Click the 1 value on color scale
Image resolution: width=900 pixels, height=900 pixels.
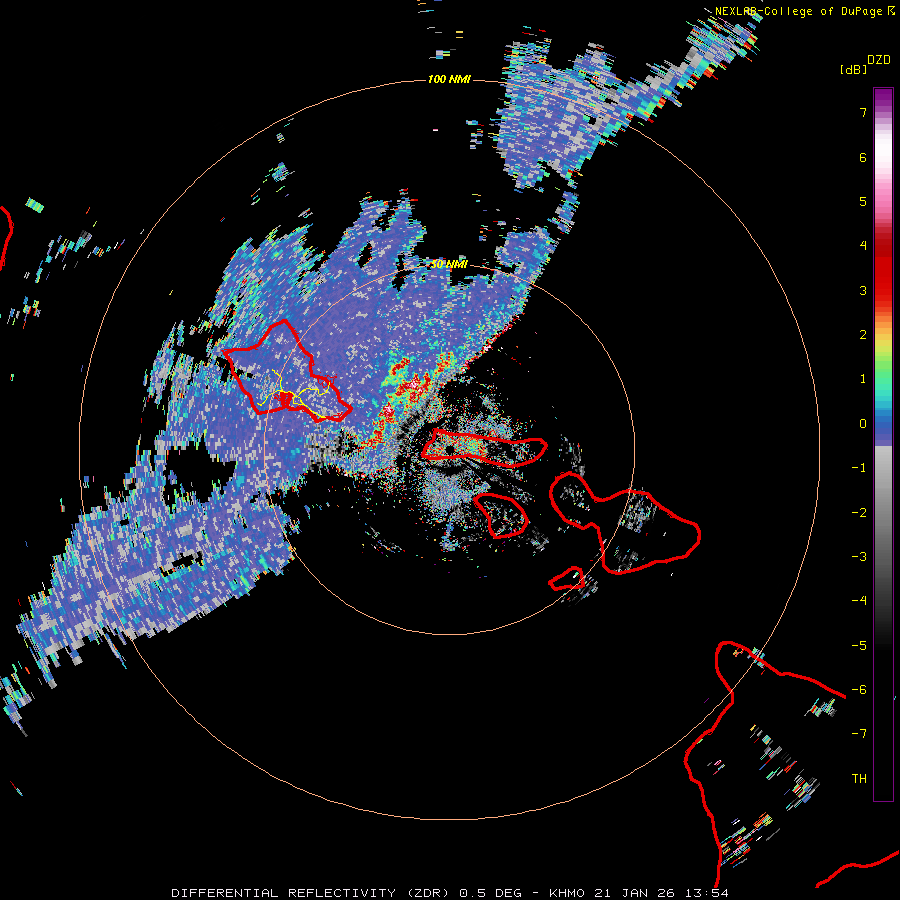pos(863,379)
